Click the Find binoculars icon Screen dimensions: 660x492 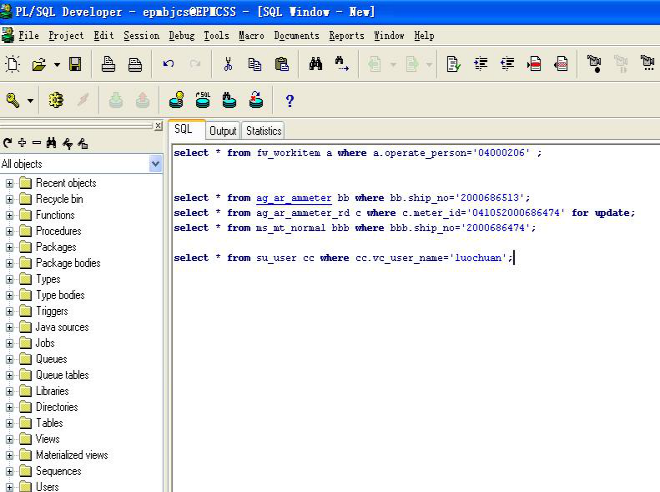(316, 64)
